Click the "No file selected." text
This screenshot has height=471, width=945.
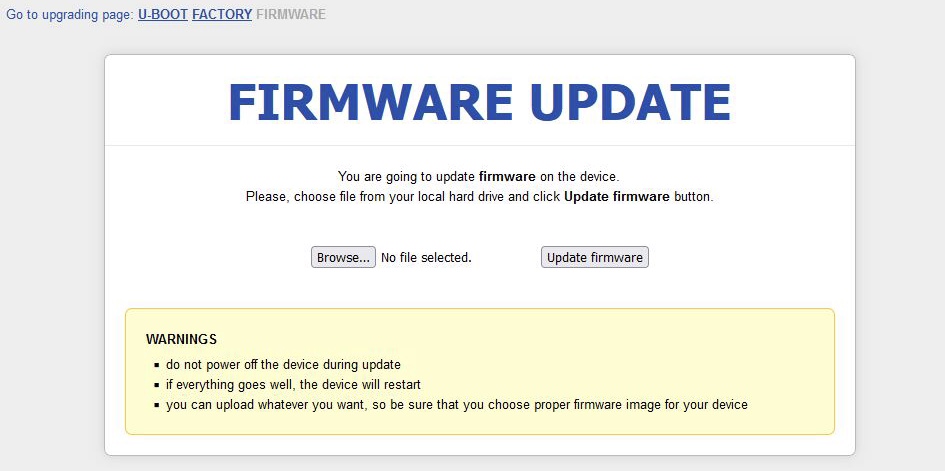tap(426, 257)
